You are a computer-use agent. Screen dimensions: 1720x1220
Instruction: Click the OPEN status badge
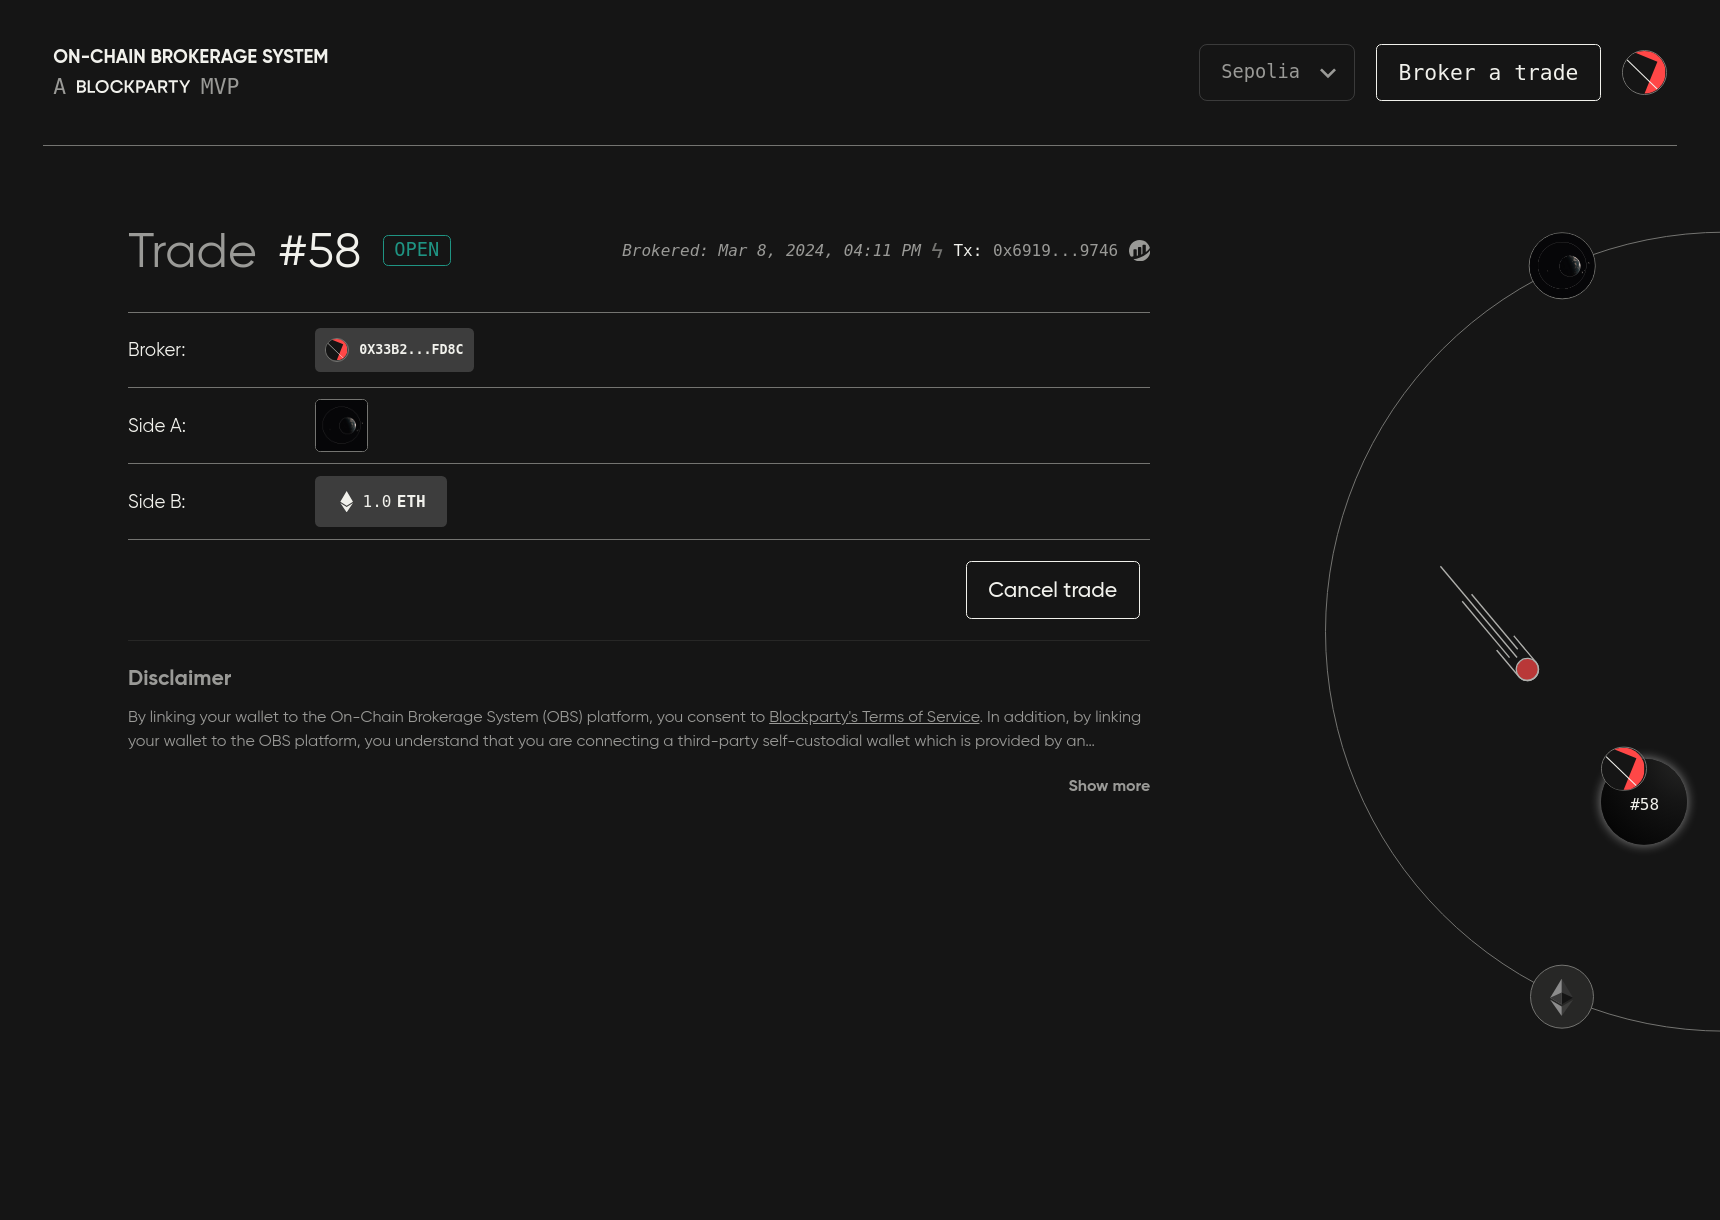pyautogui.click(x=416, y=250)
